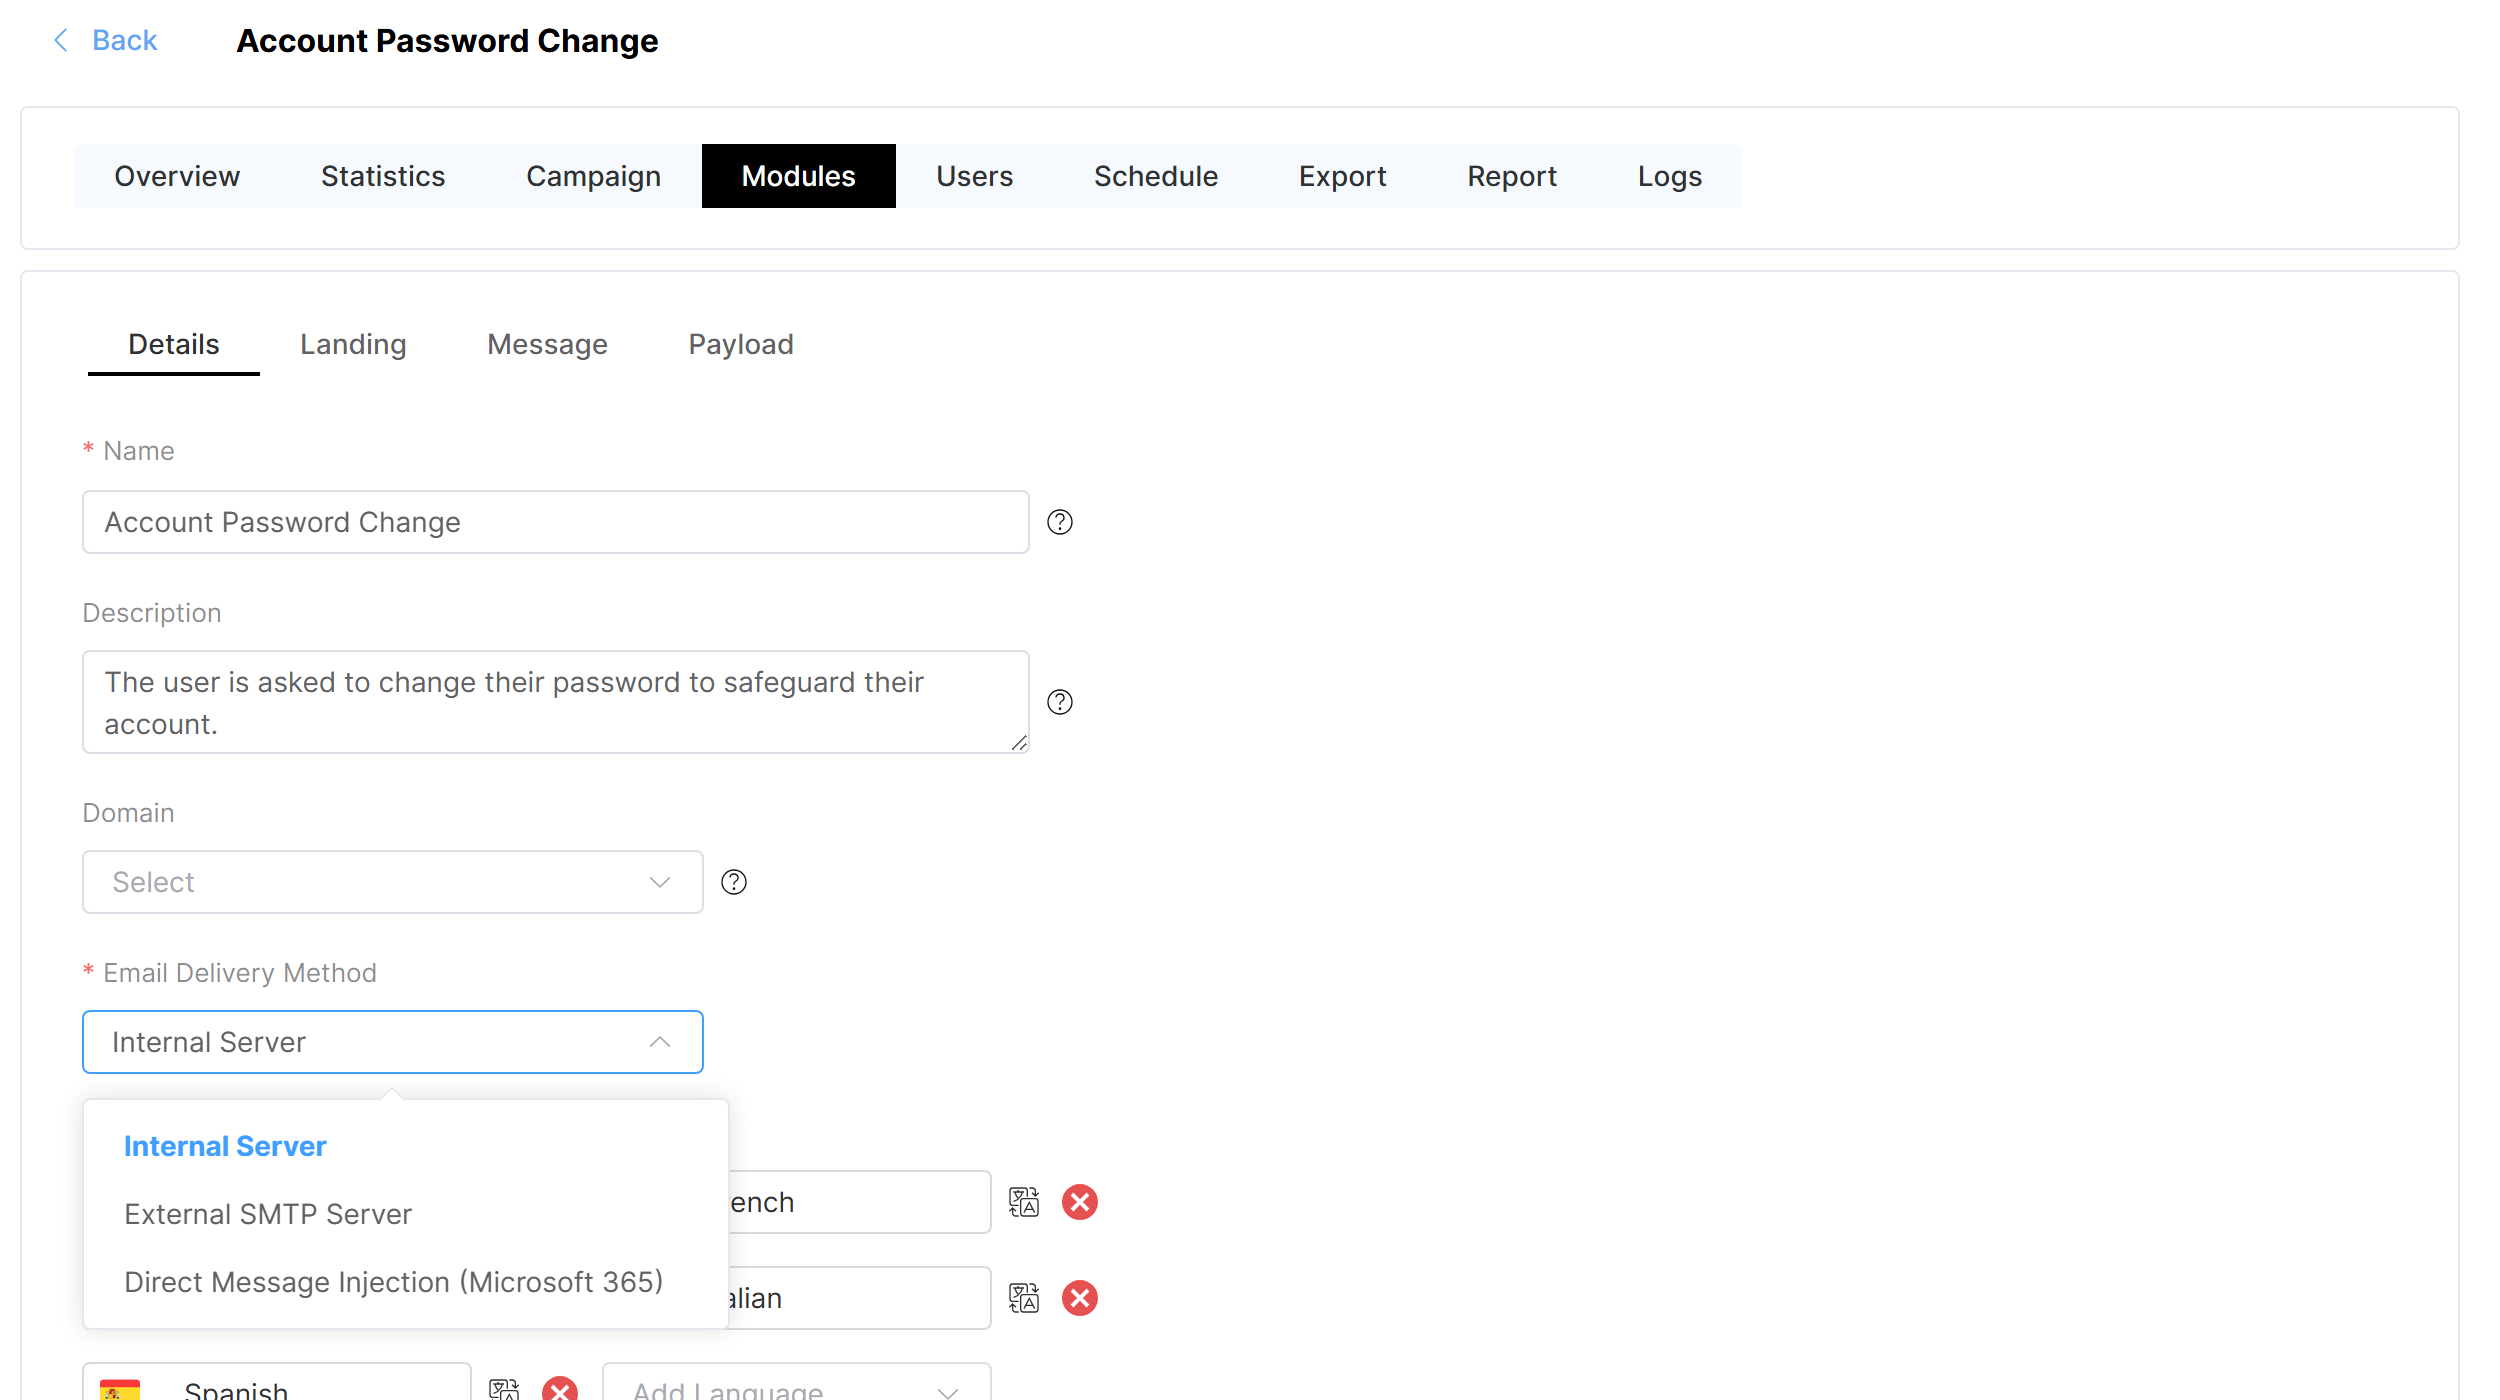Click the Back arrow icon
Viewport: 2500px width, 1400px height.
[x=61, y=40]
